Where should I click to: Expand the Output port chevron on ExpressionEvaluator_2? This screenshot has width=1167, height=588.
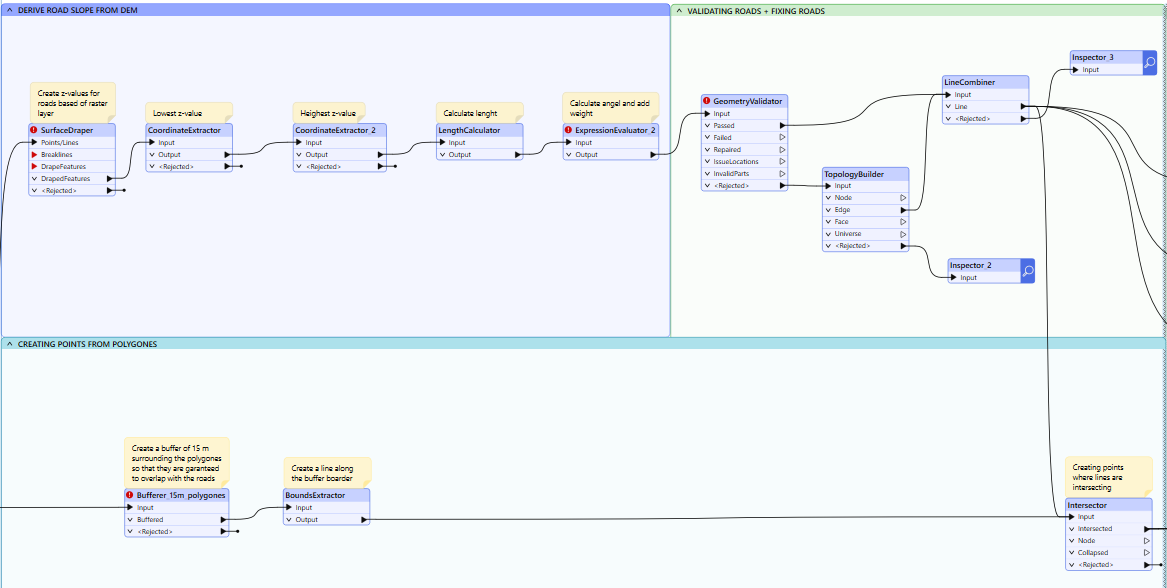coord(569,155)
